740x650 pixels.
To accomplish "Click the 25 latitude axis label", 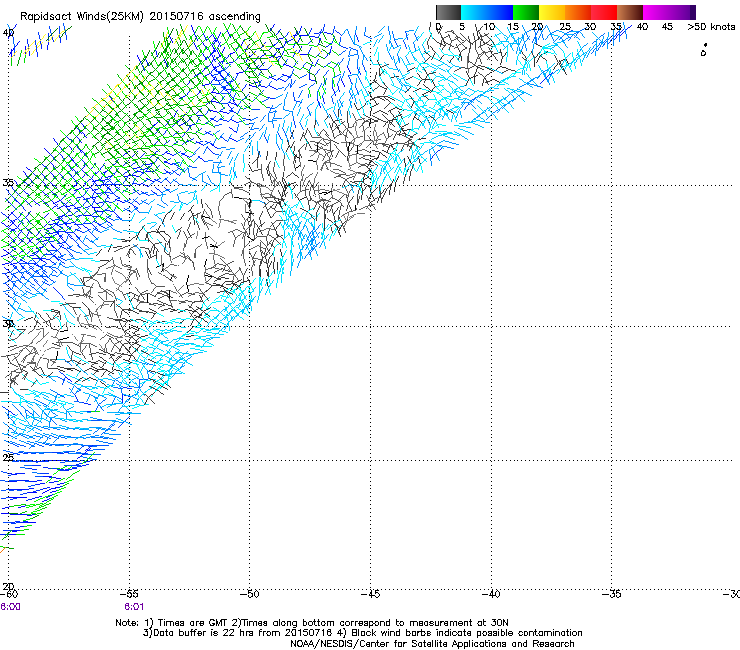I will coord(8,457).
